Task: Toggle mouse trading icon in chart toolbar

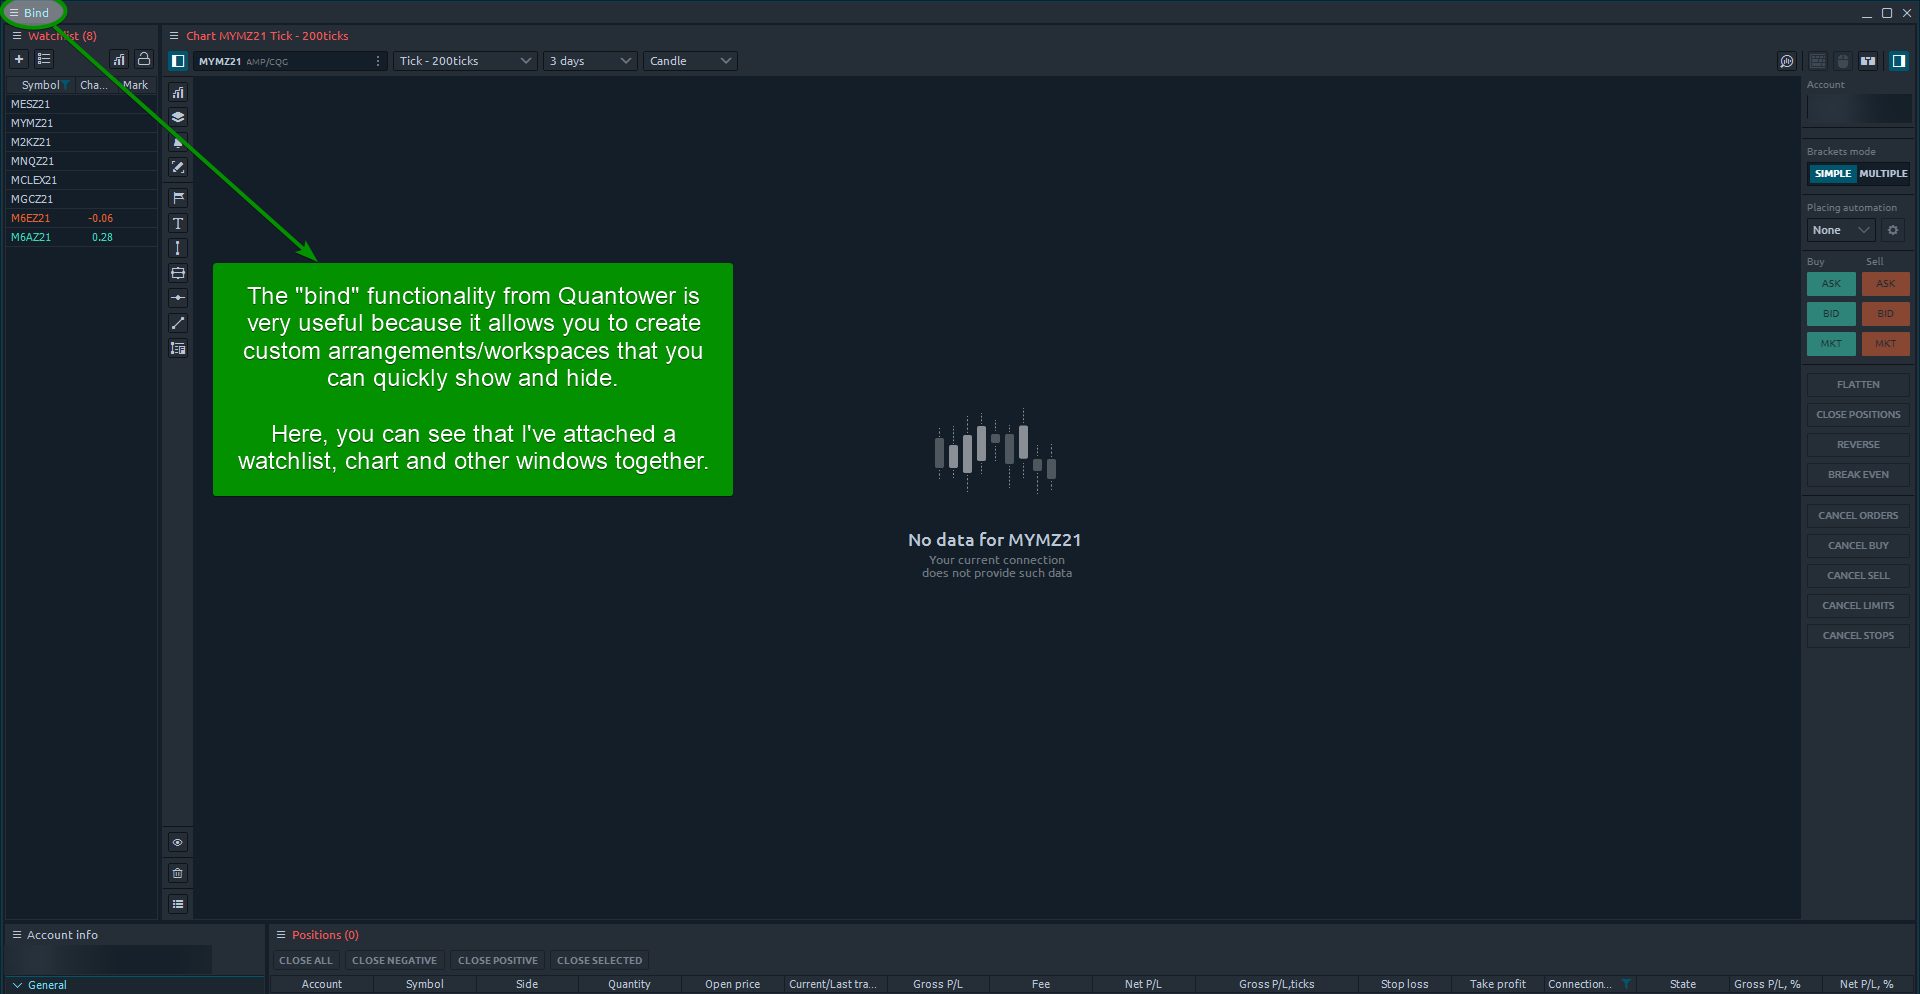Action: 1843,61
